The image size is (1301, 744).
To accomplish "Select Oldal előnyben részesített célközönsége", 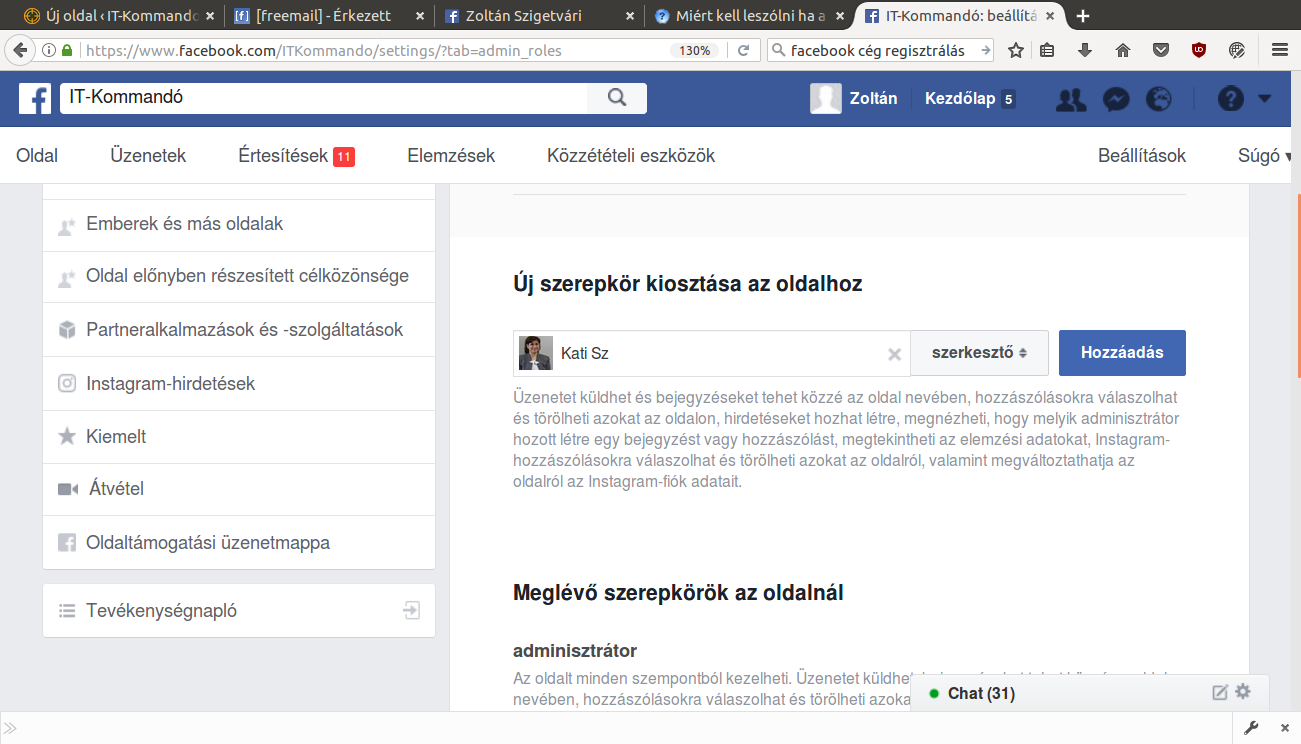I will click(239, 277).
